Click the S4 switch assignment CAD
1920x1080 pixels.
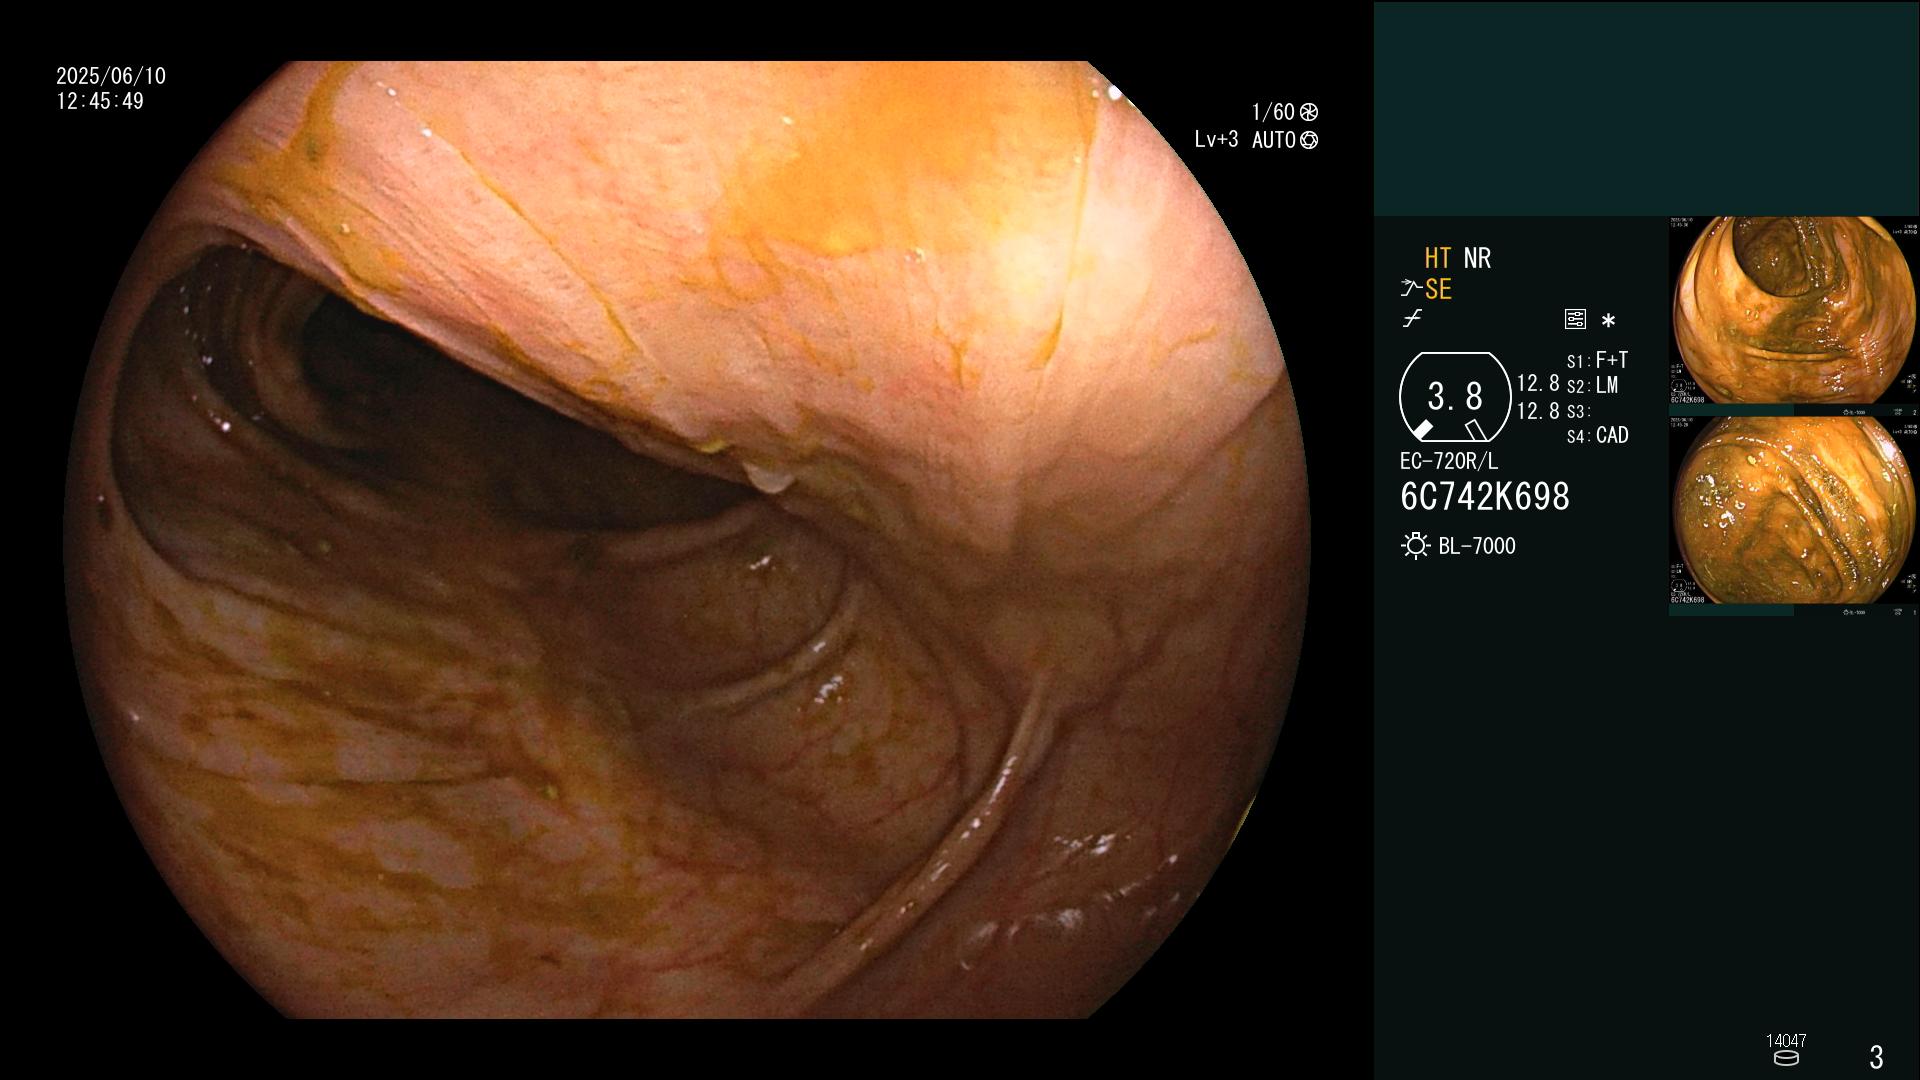(1612, 435)
